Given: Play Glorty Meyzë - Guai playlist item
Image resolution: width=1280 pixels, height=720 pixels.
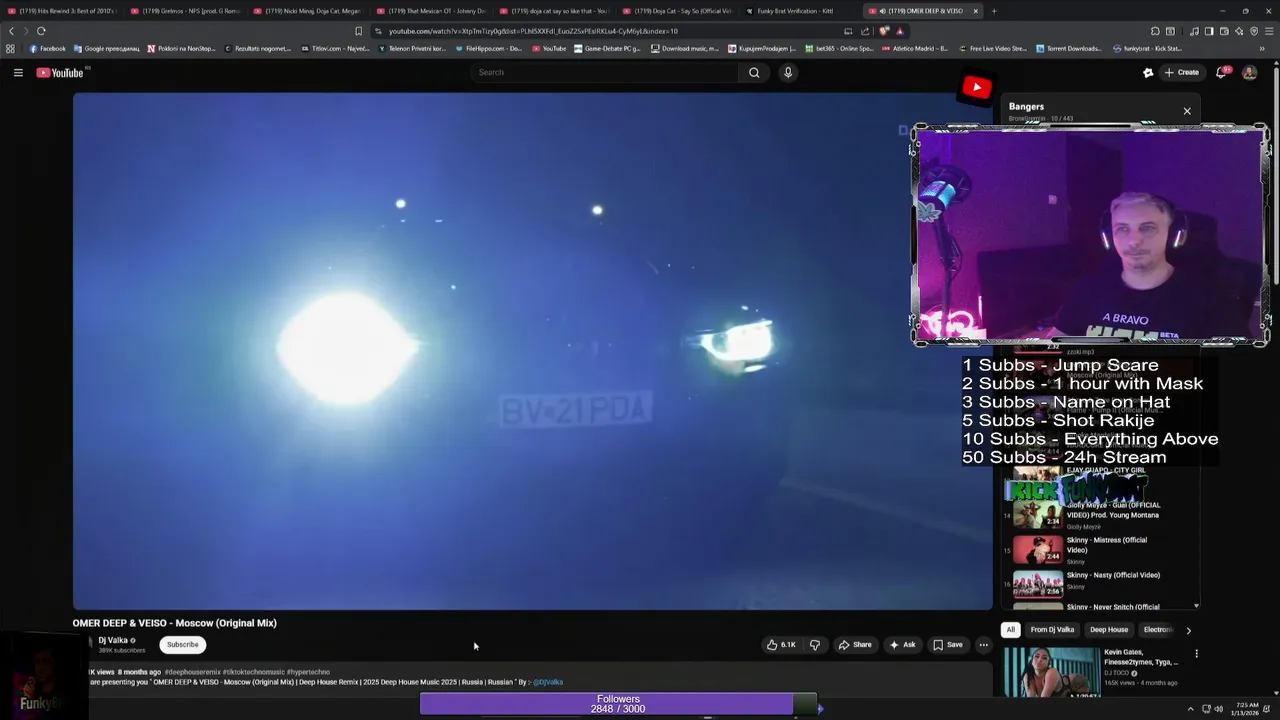Looking at the screenshot, I should click(x=1100, y=514).
